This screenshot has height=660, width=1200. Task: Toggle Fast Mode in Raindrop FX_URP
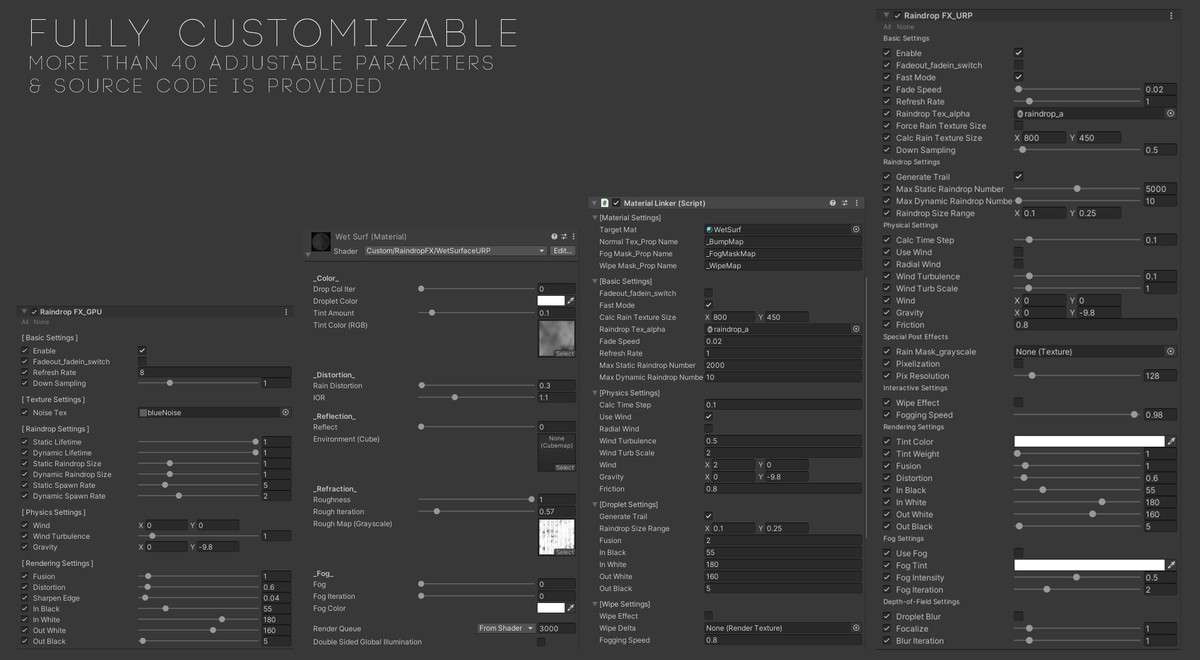(1018, 77)
